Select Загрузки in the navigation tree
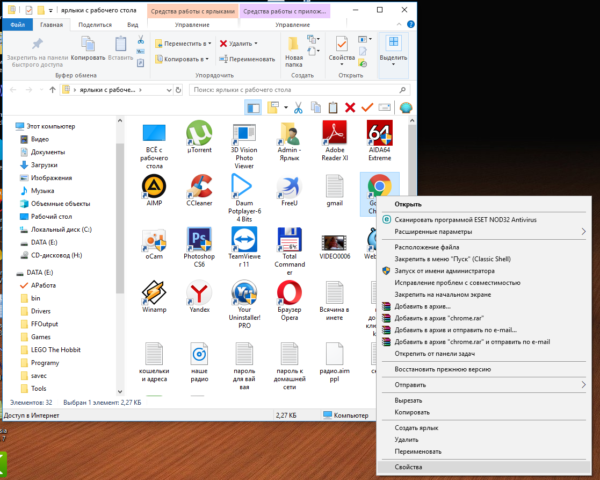The image size is (600, 480). [44, 165]
